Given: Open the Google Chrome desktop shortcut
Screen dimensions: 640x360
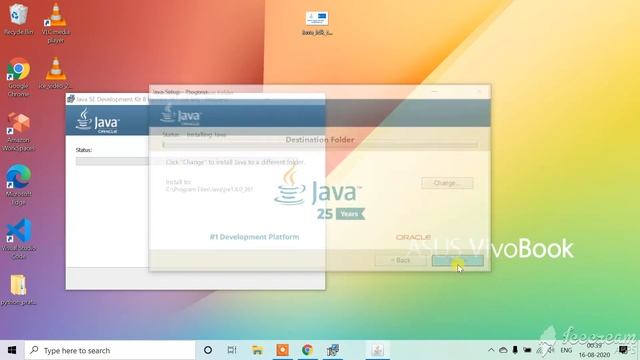Looking at the screenshot, I should (18, 78).
